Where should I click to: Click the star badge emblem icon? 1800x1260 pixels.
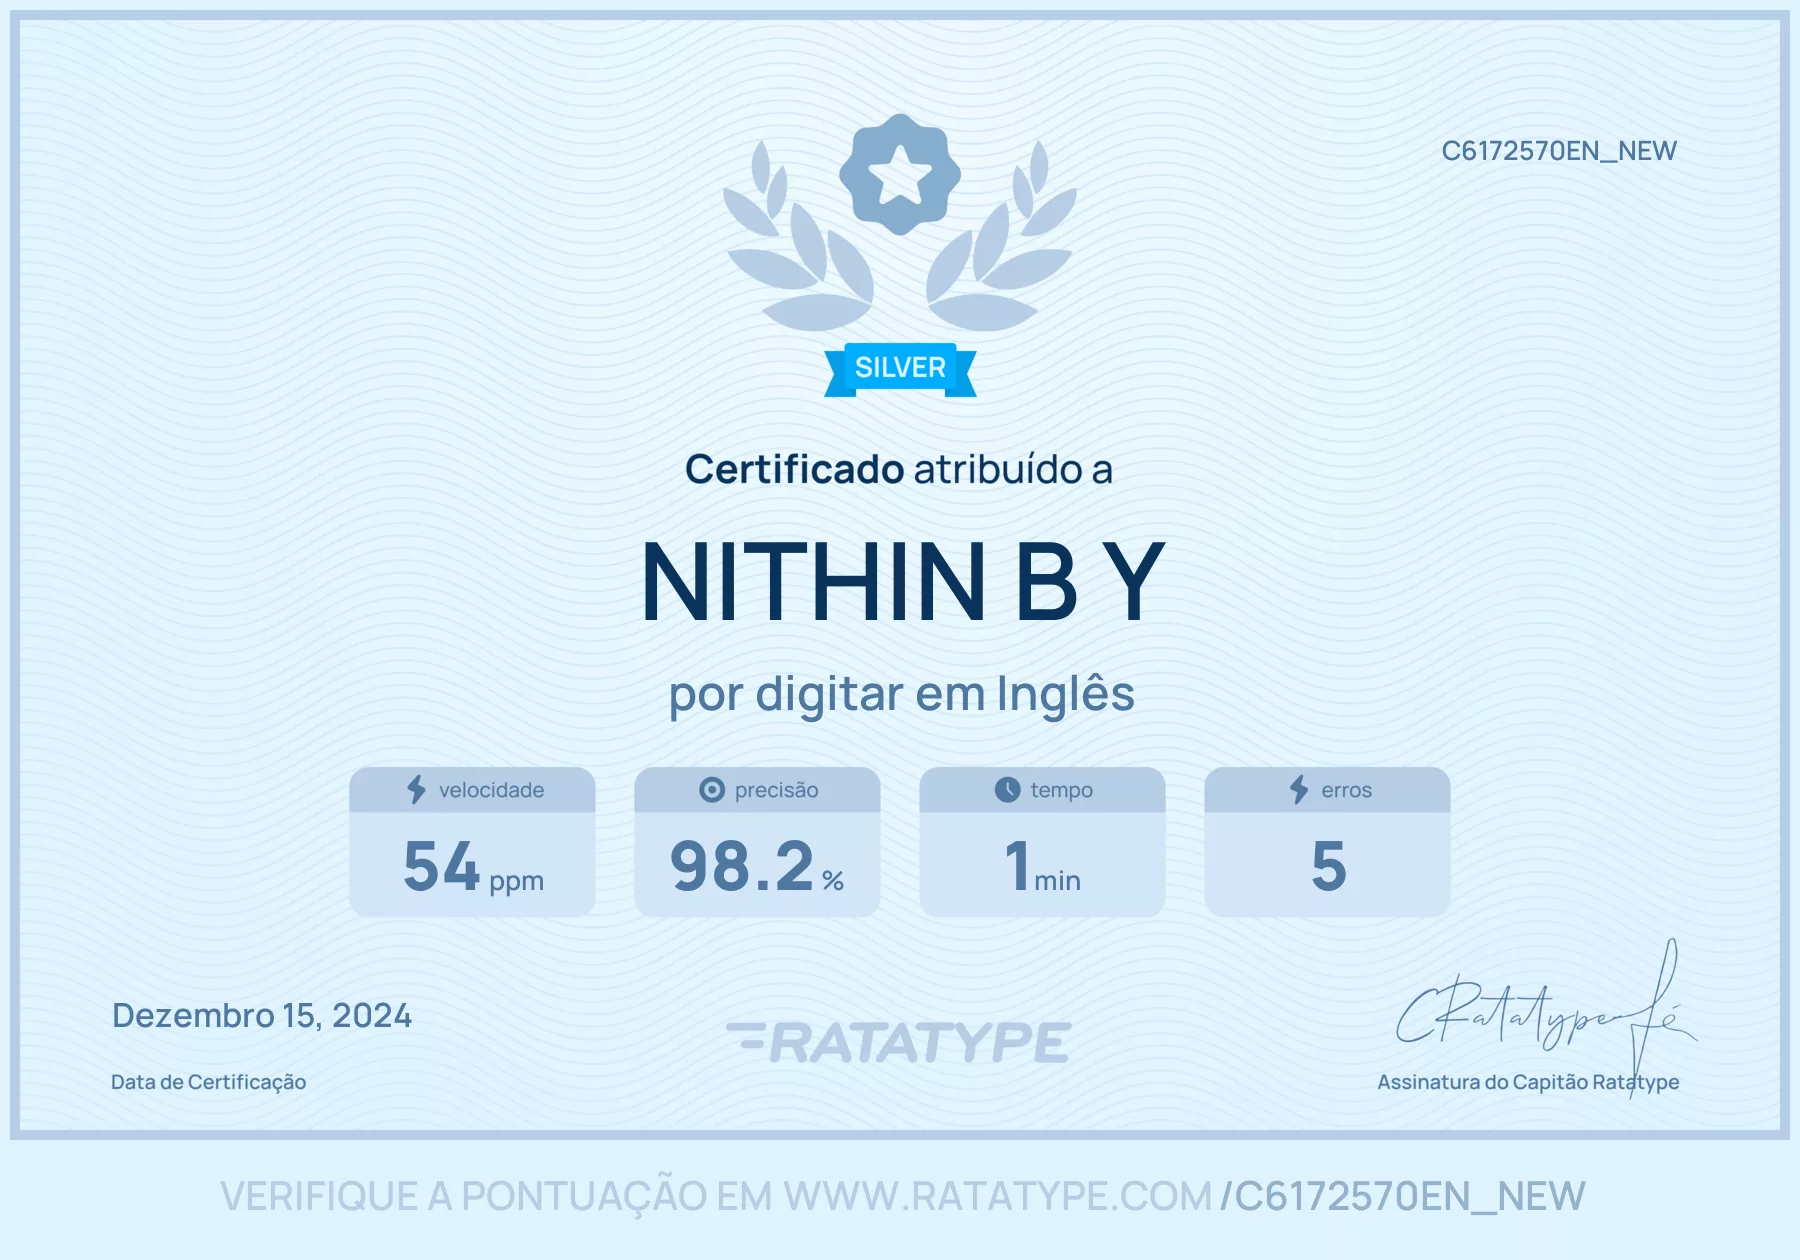coord(900,174)
